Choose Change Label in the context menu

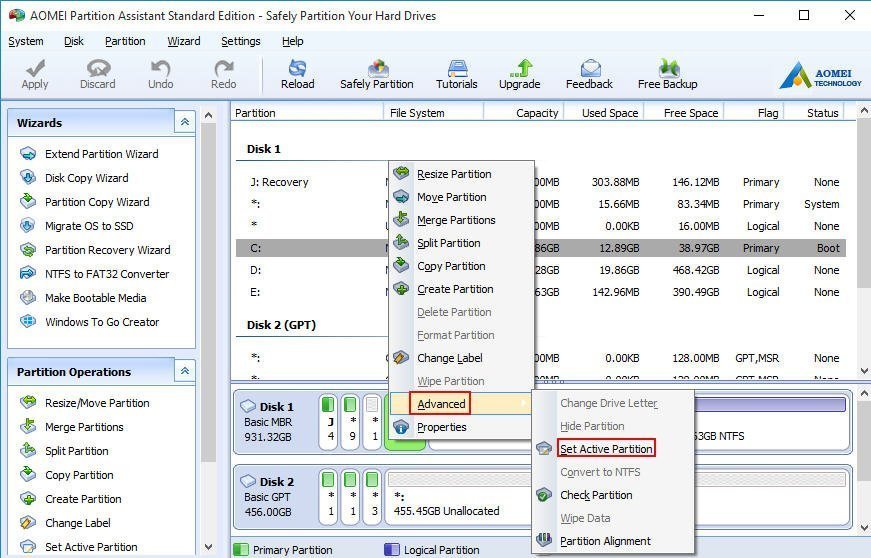461,358
